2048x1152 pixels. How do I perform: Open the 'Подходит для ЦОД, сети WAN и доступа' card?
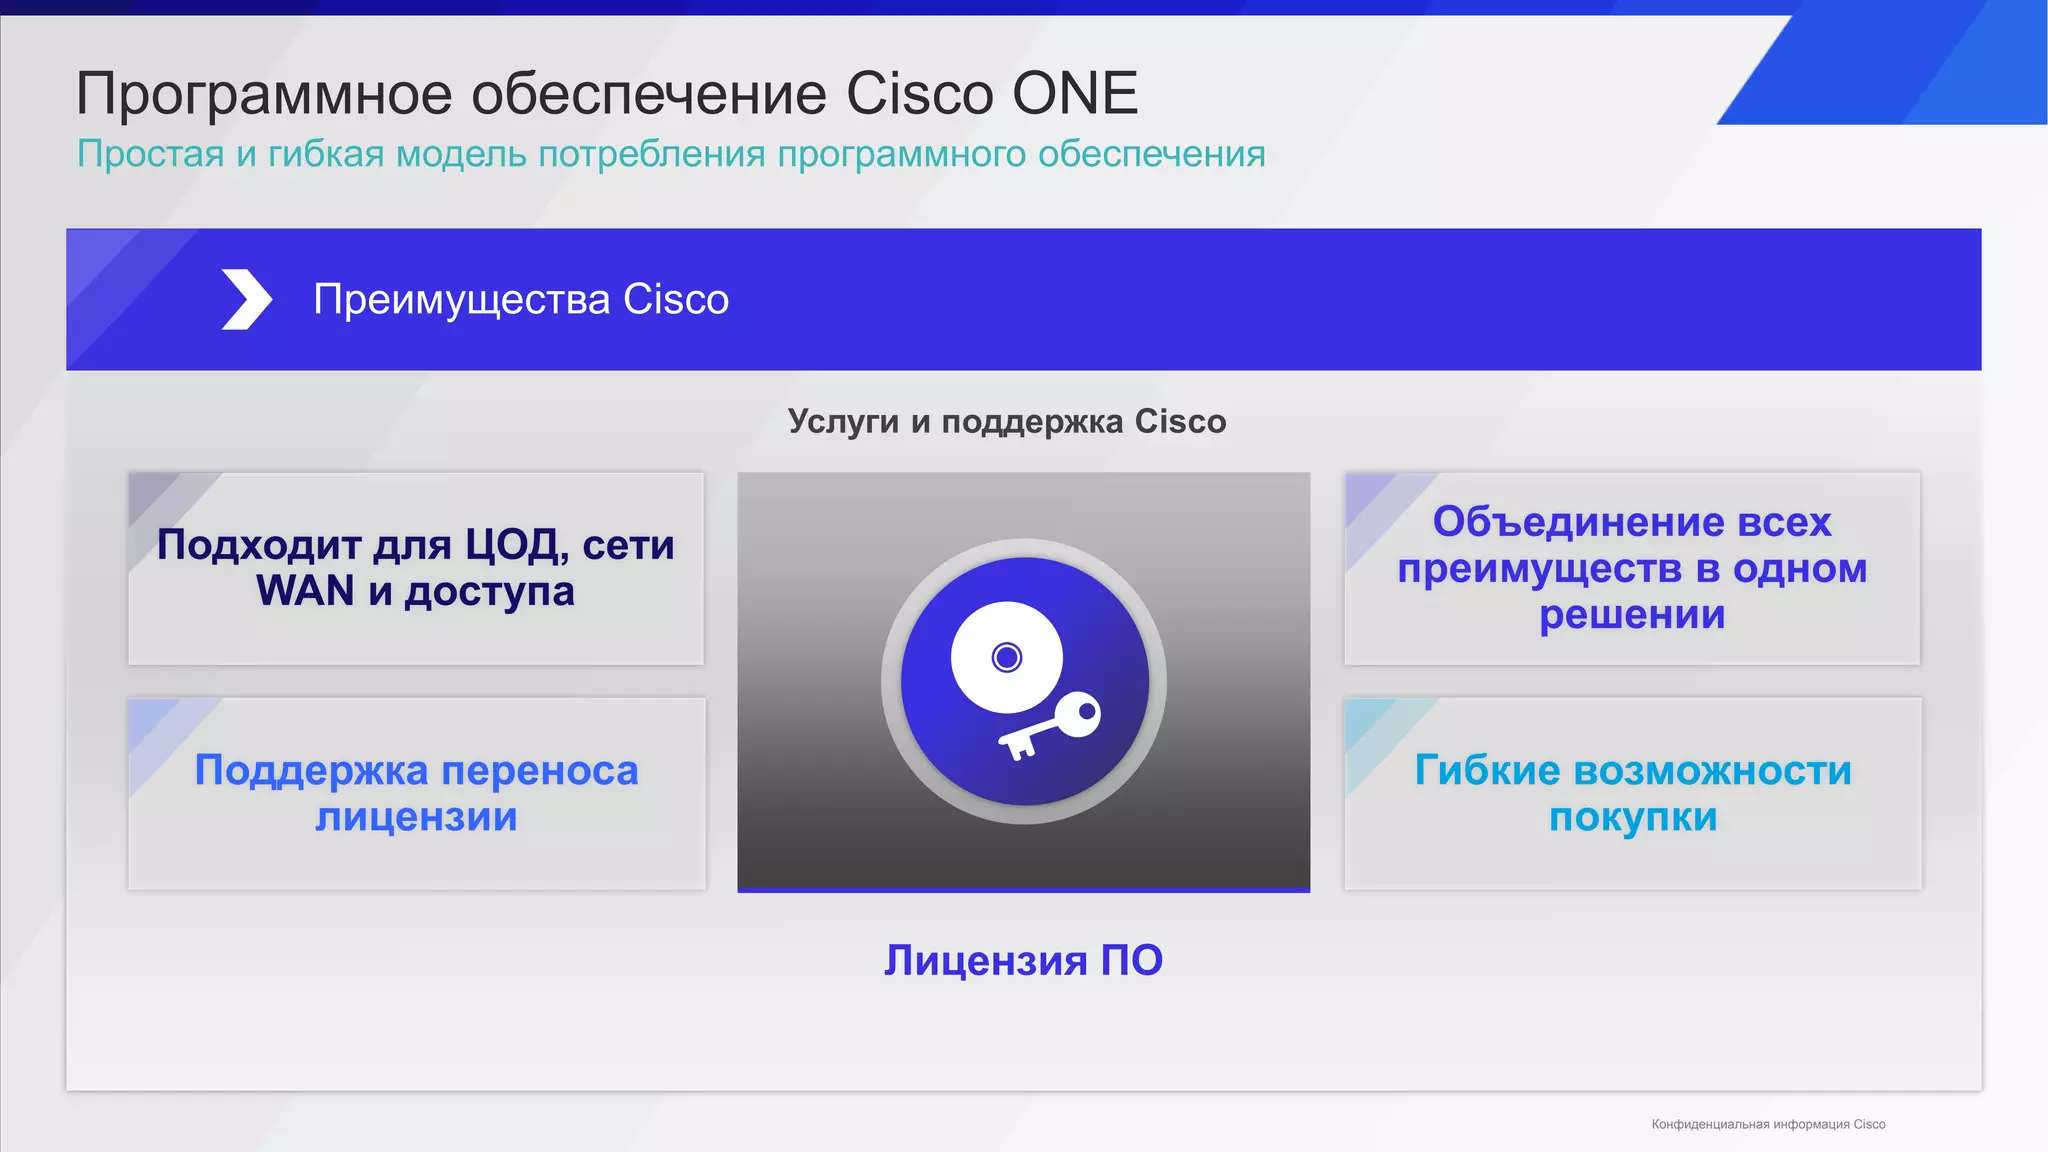(x=416, y=568)
